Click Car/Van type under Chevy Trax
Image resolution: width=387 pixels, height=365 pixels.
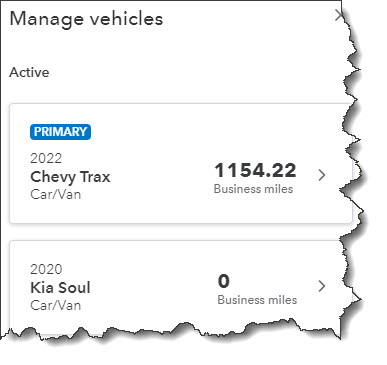pos(56,194)
